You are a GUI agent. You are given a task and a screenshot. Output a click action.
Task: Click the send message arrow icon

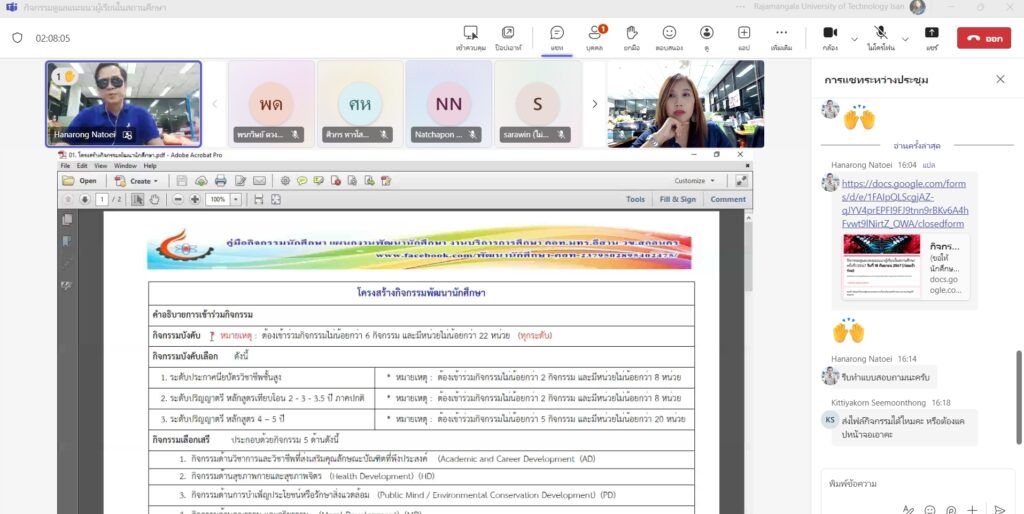pyautogui.click(x=999, y=510)
